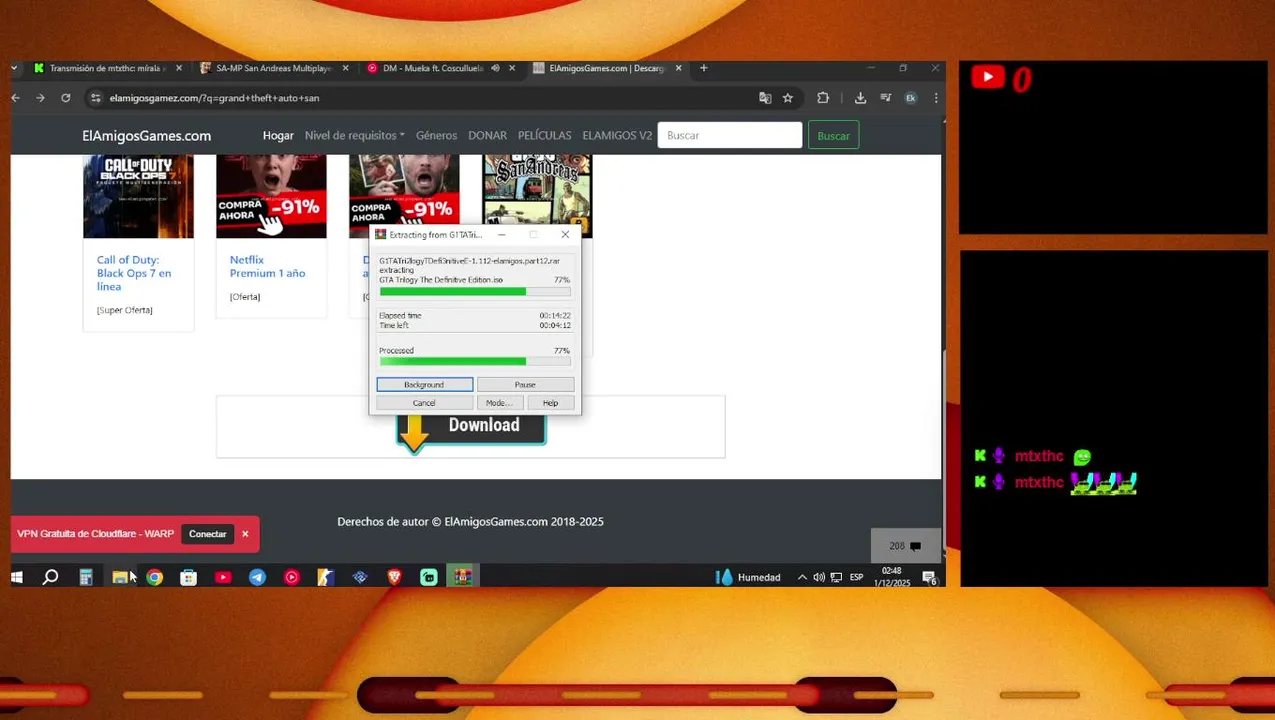Cancel the WinRAR extraction
Viewport: 1275px width, 720px height.
[x=424, y=403]
